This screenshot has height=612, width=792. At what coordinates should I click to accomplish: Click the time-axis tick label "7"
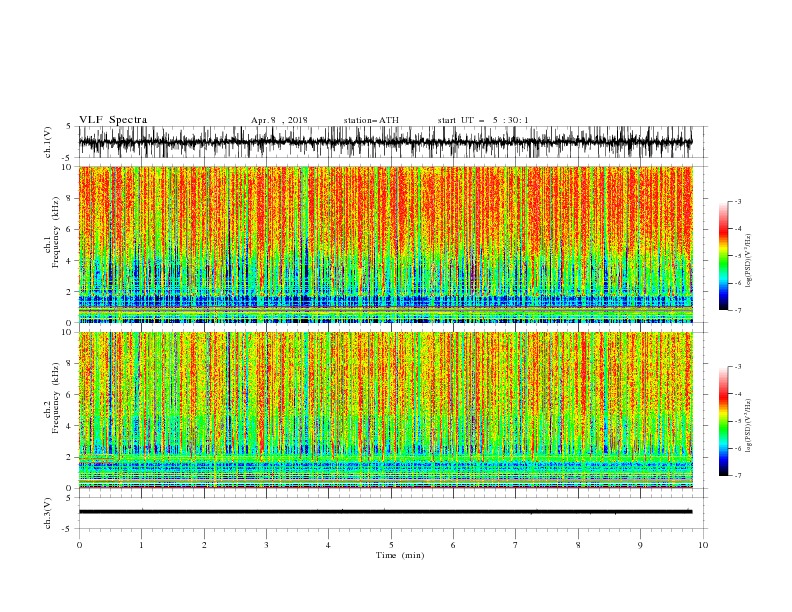516,545
